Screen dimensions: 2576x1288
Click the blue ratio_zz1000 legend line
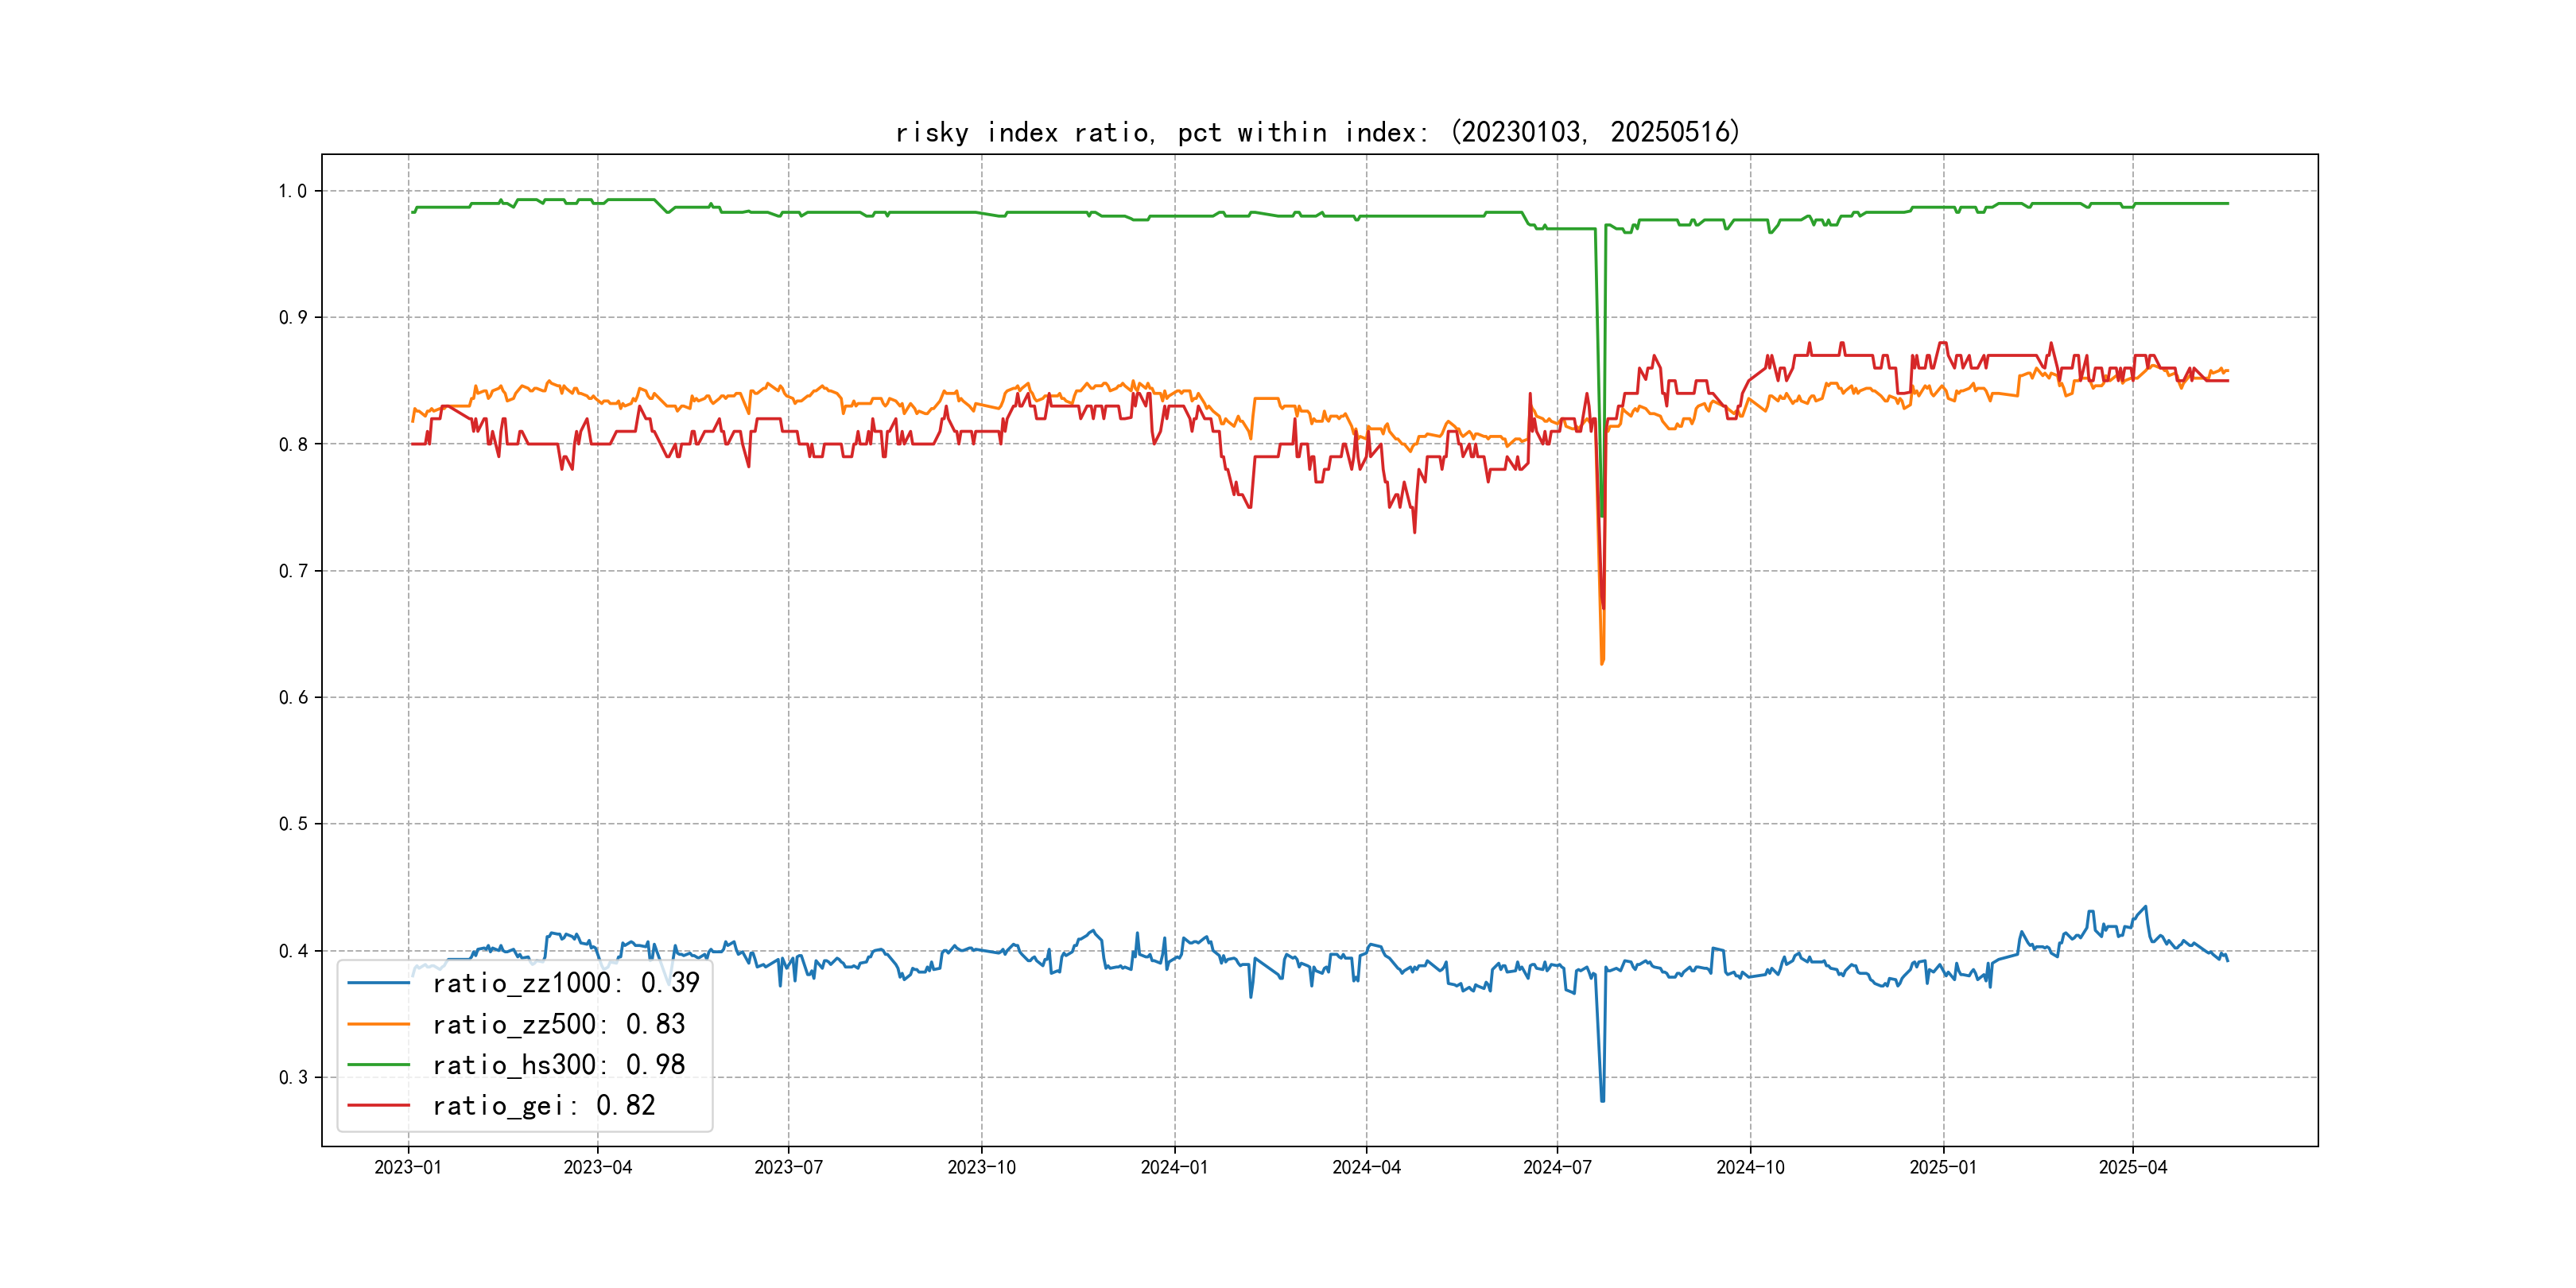pyautogui.click(x=378, y=984)
